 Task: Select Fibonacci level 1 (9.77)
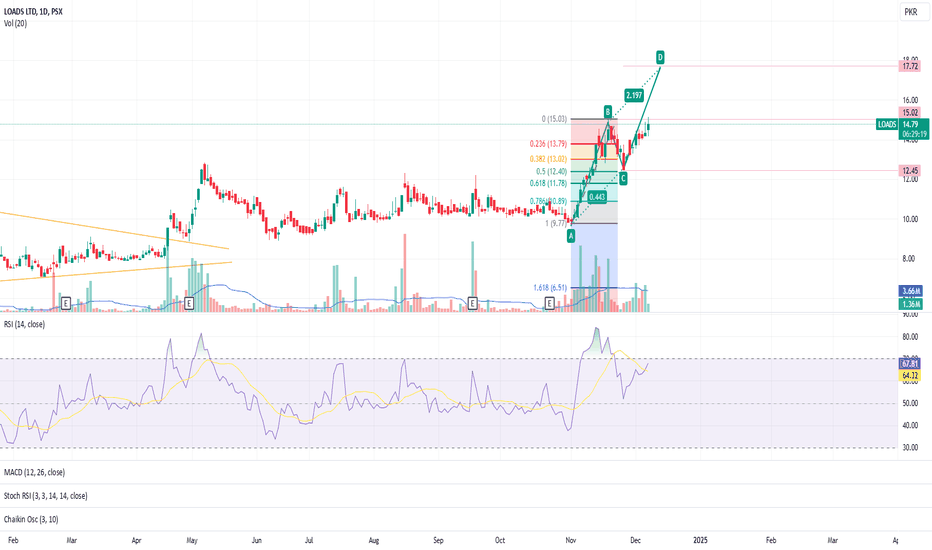click(x=556, y=223)
